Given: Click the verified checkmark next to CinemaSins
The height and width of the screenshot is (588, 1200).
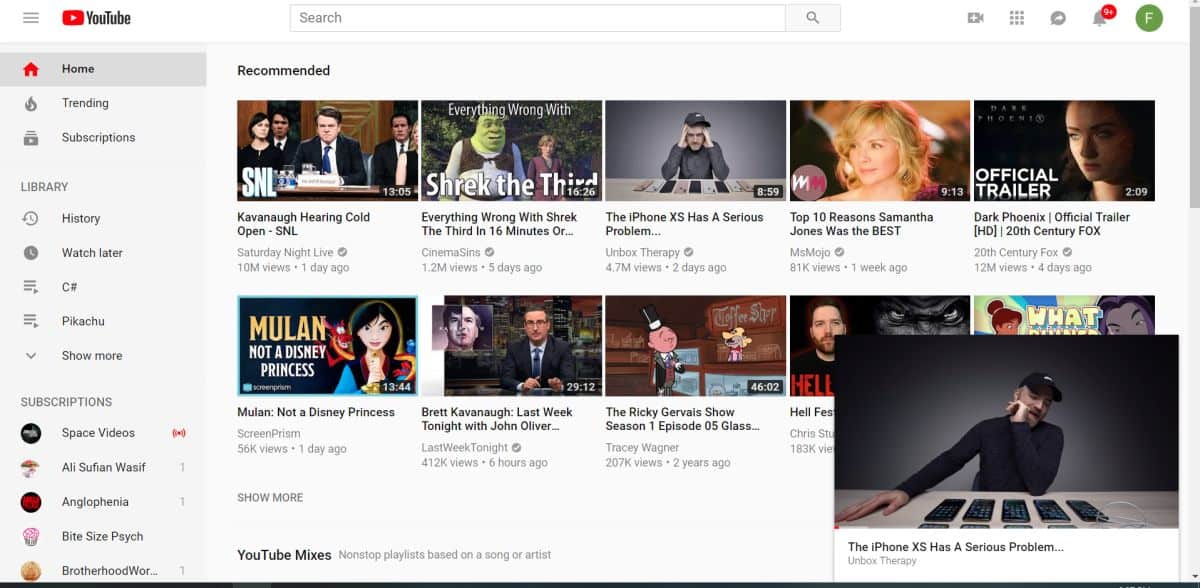Looking at the screenshot, I should 488,252.
